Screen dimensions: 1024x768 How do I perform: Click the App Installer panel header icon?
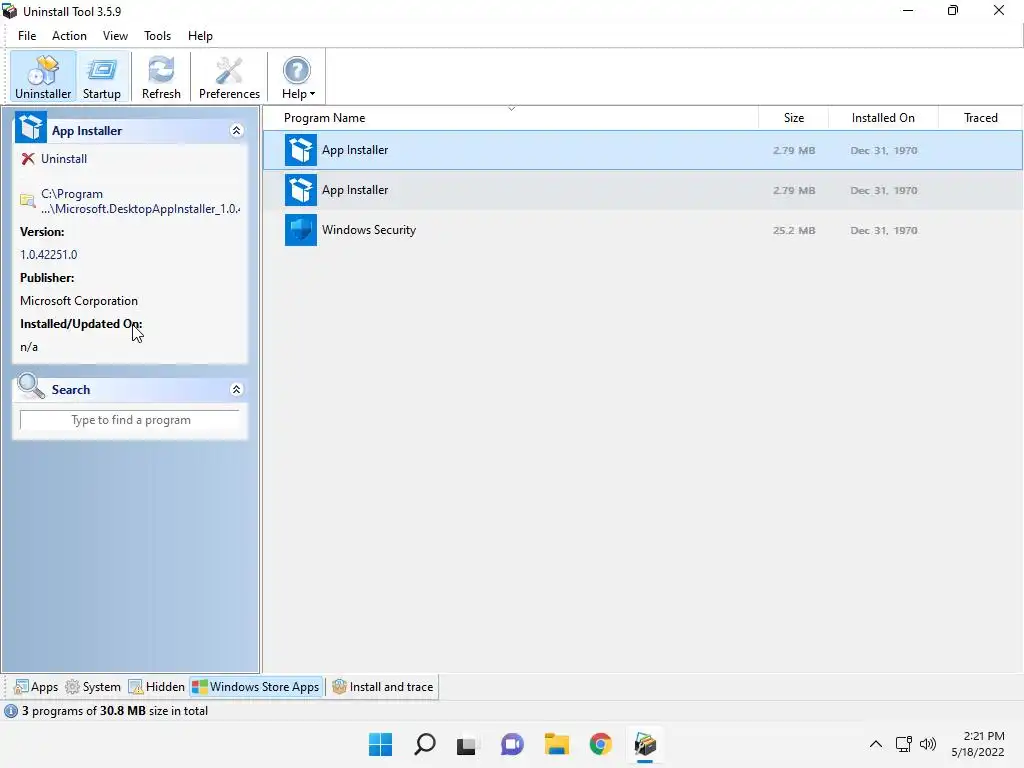pyautogui.click(x=31, y=127)
